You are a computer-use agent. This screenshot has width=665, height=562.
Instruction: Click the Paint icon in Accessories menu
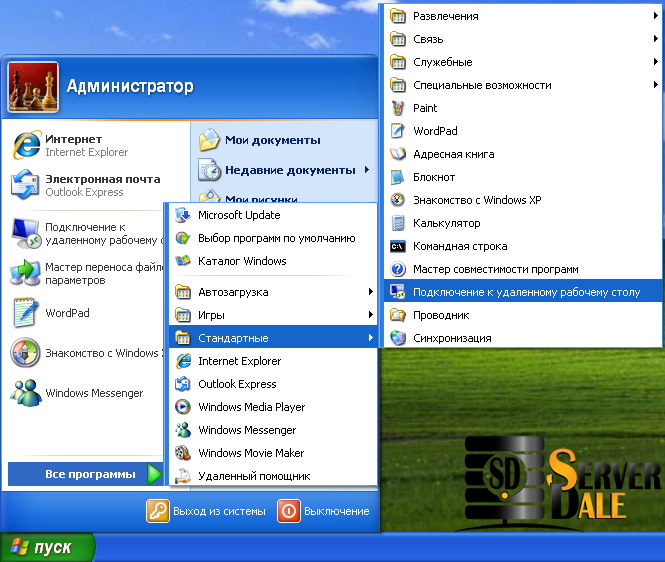[x=398, y=108]
